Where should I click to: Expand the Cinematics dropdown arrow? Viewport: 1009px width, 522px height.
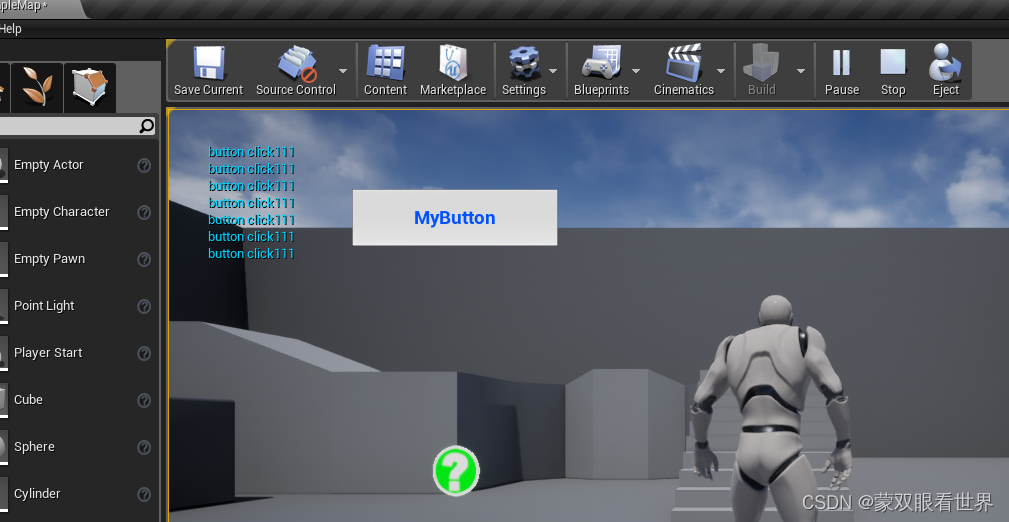[721, 71]
